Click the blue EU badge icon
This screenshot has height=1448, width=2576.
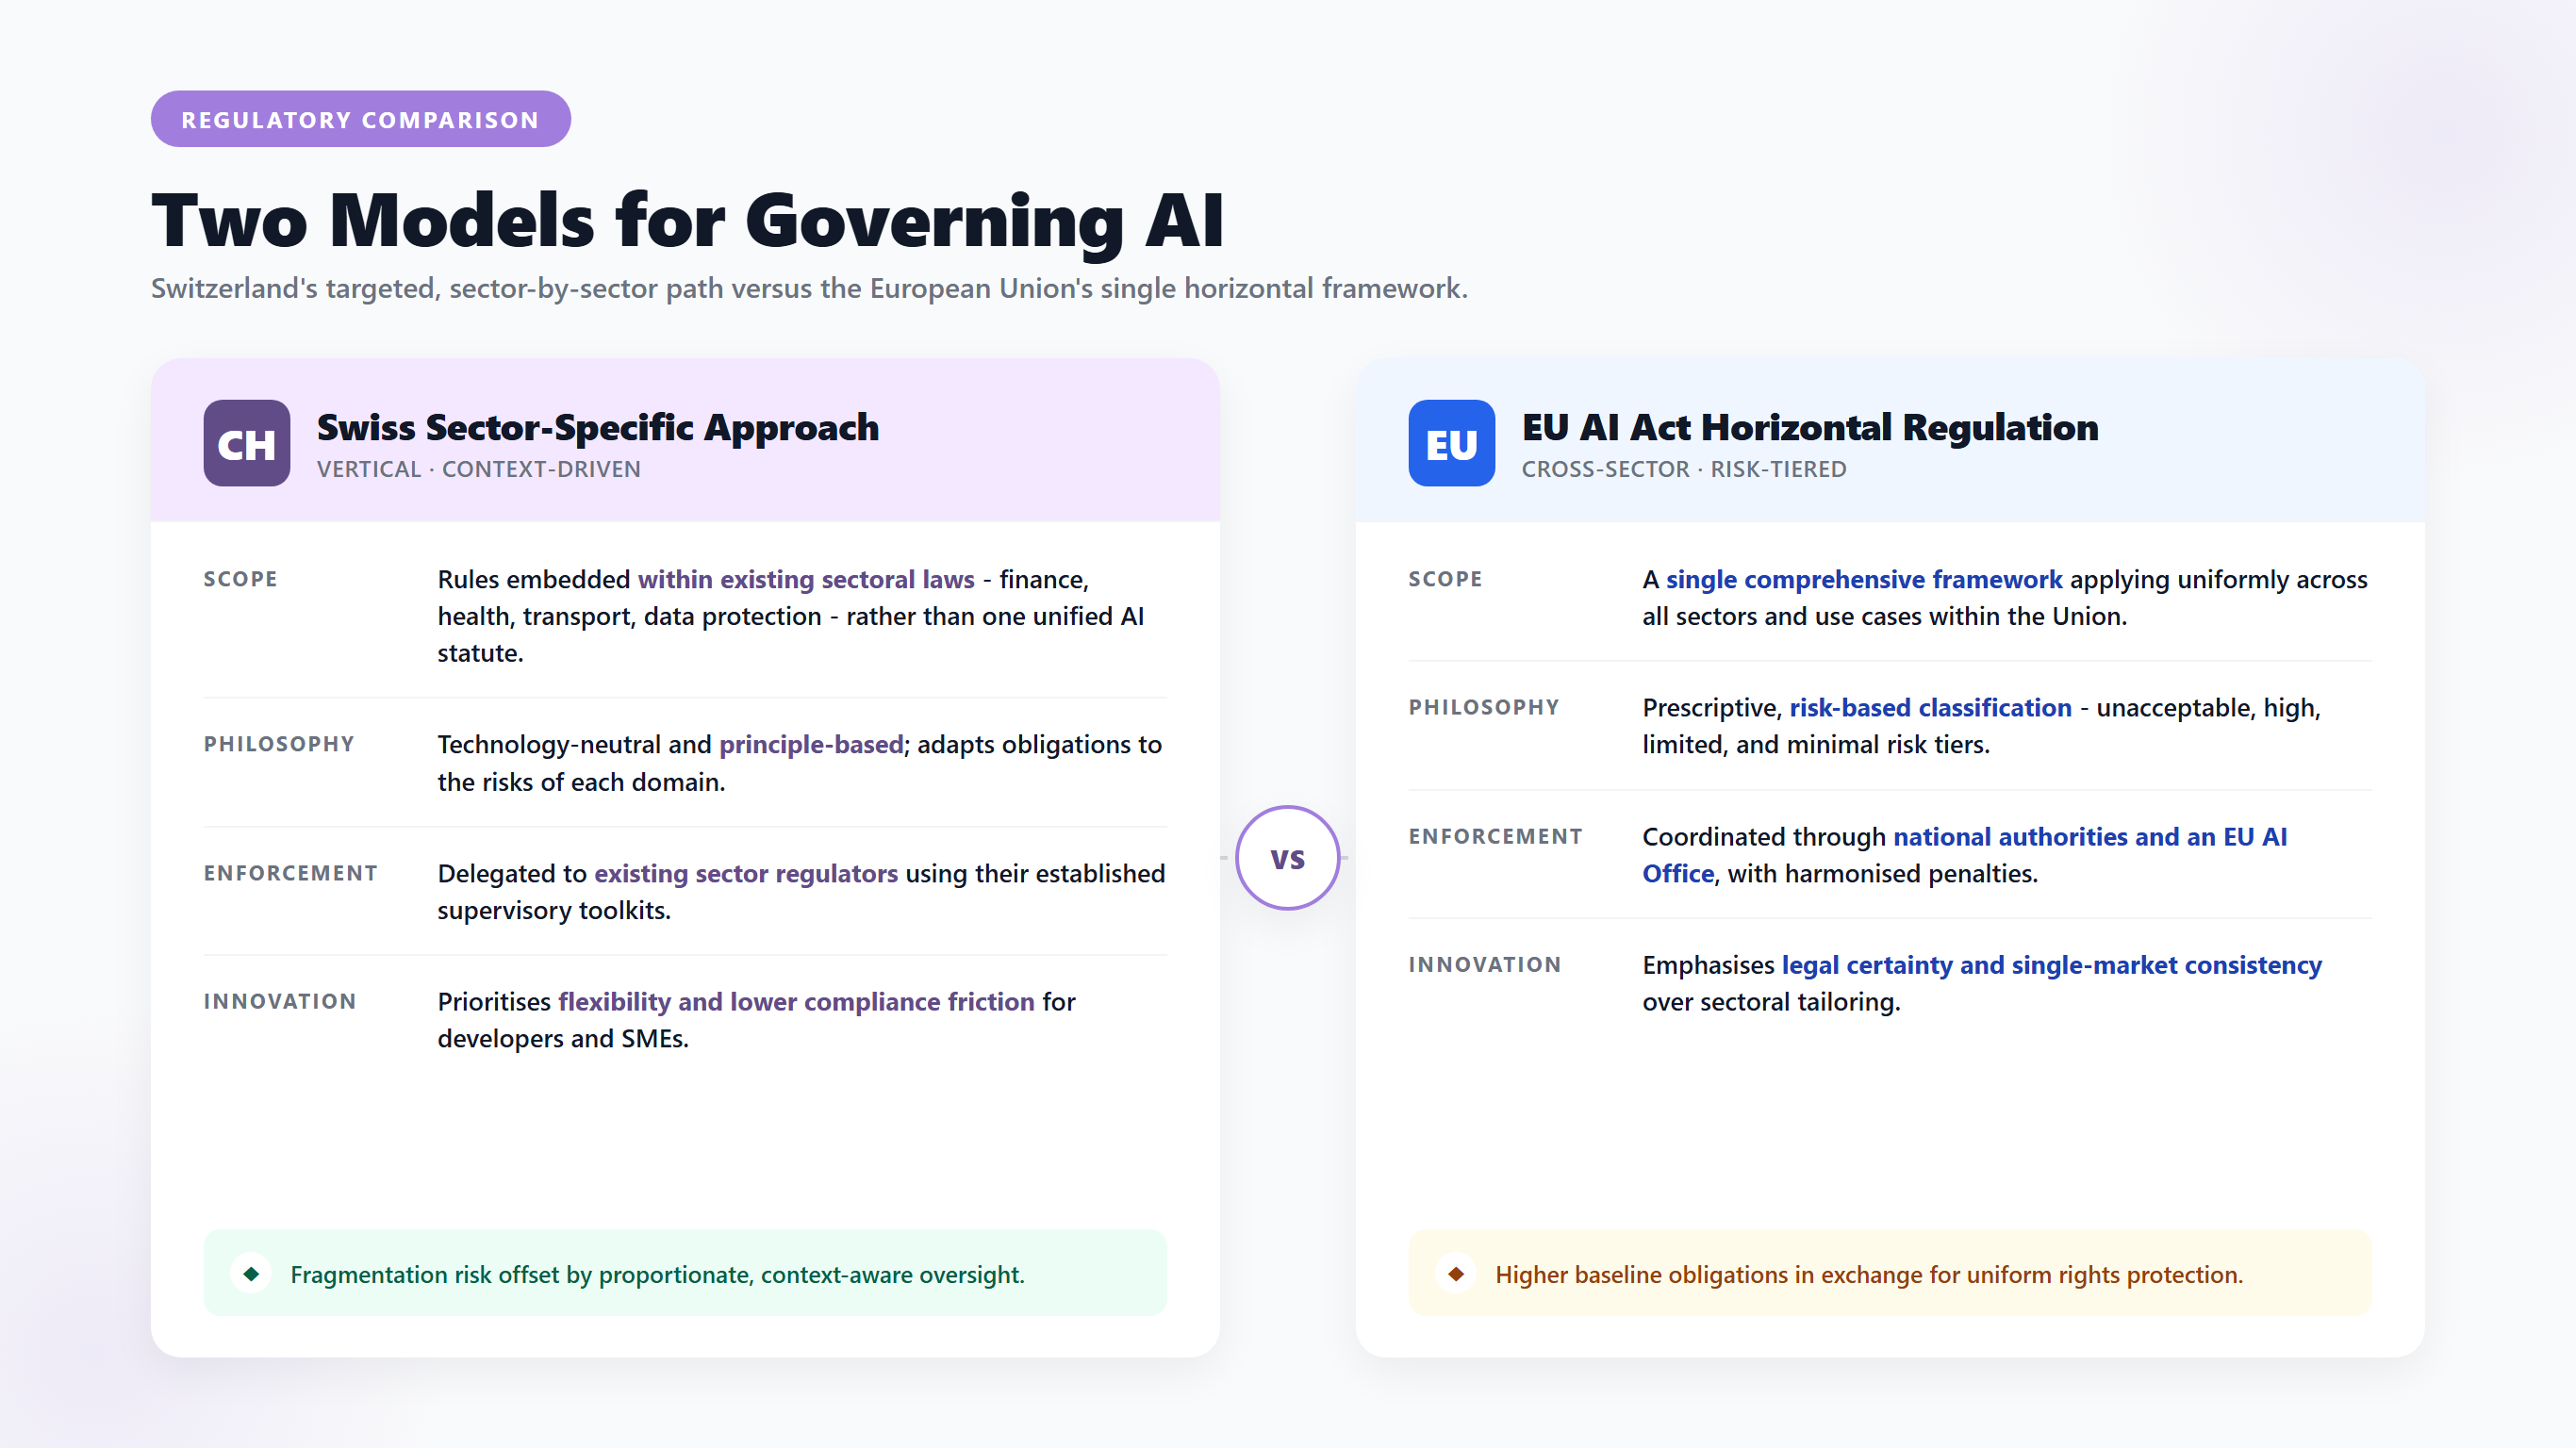pos(1452,443)
